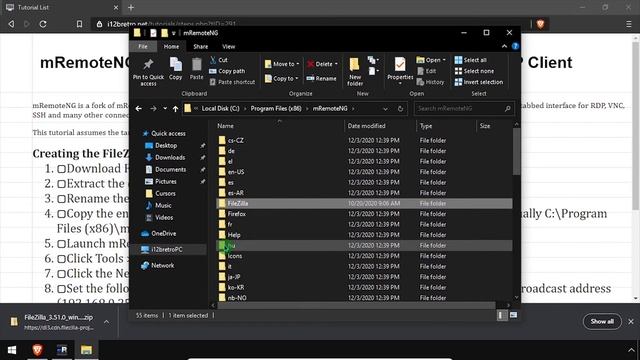Select Downloads in Quick access
The height and width of the screenshot is (360, 640).
(x=170, y=158)
